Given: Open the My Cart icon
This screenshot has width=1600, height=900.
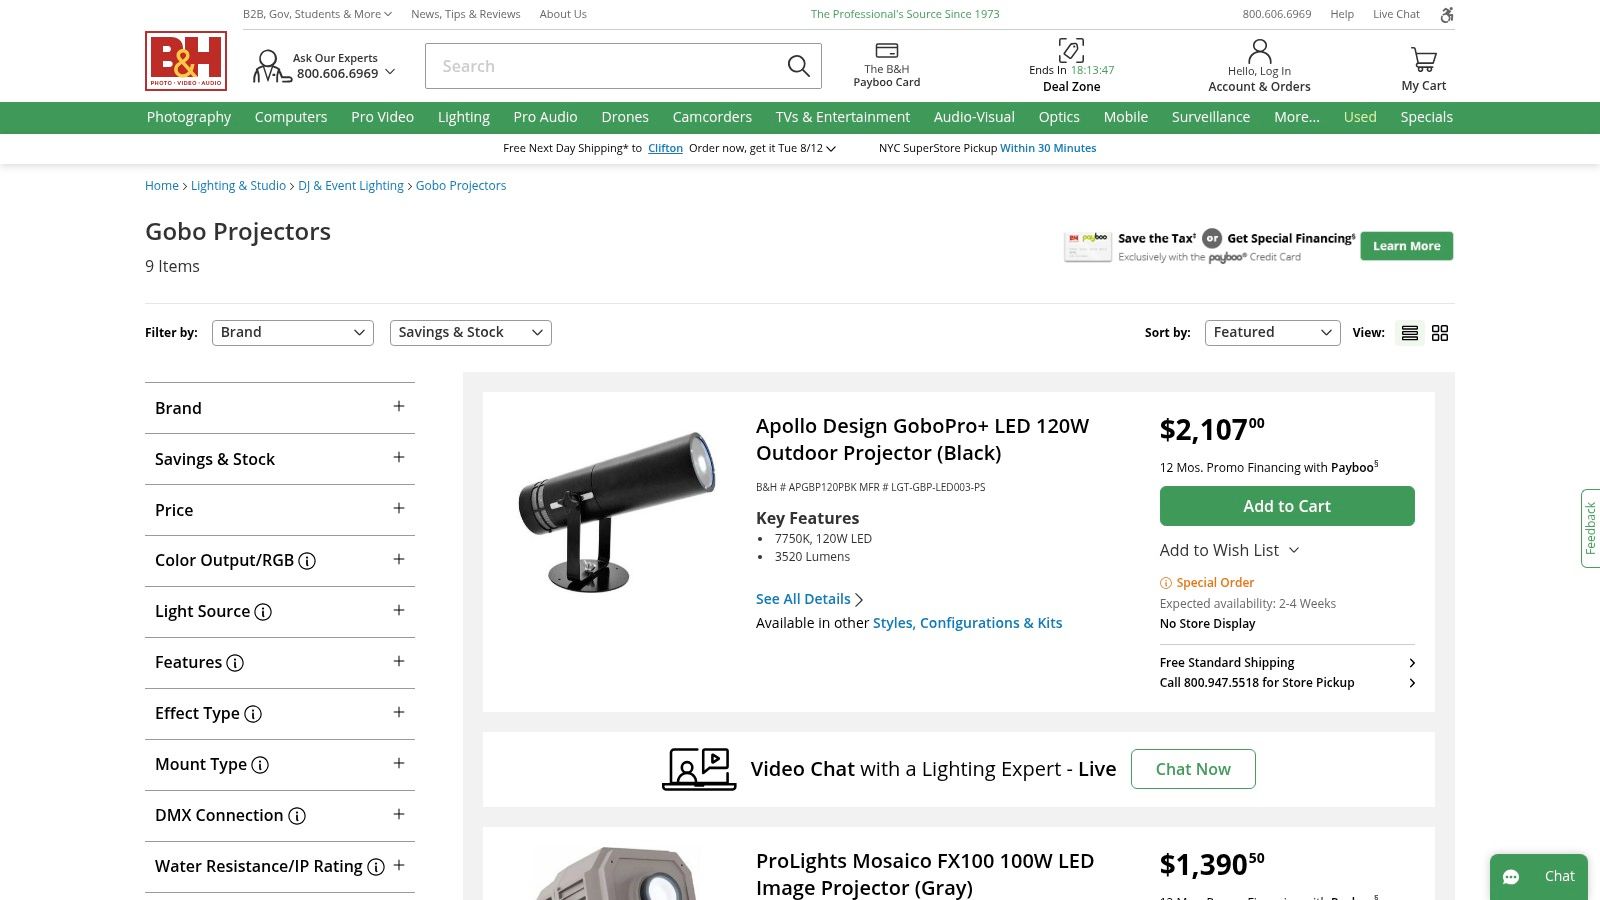Looking at the screenshot, I should coord(1423,60).
